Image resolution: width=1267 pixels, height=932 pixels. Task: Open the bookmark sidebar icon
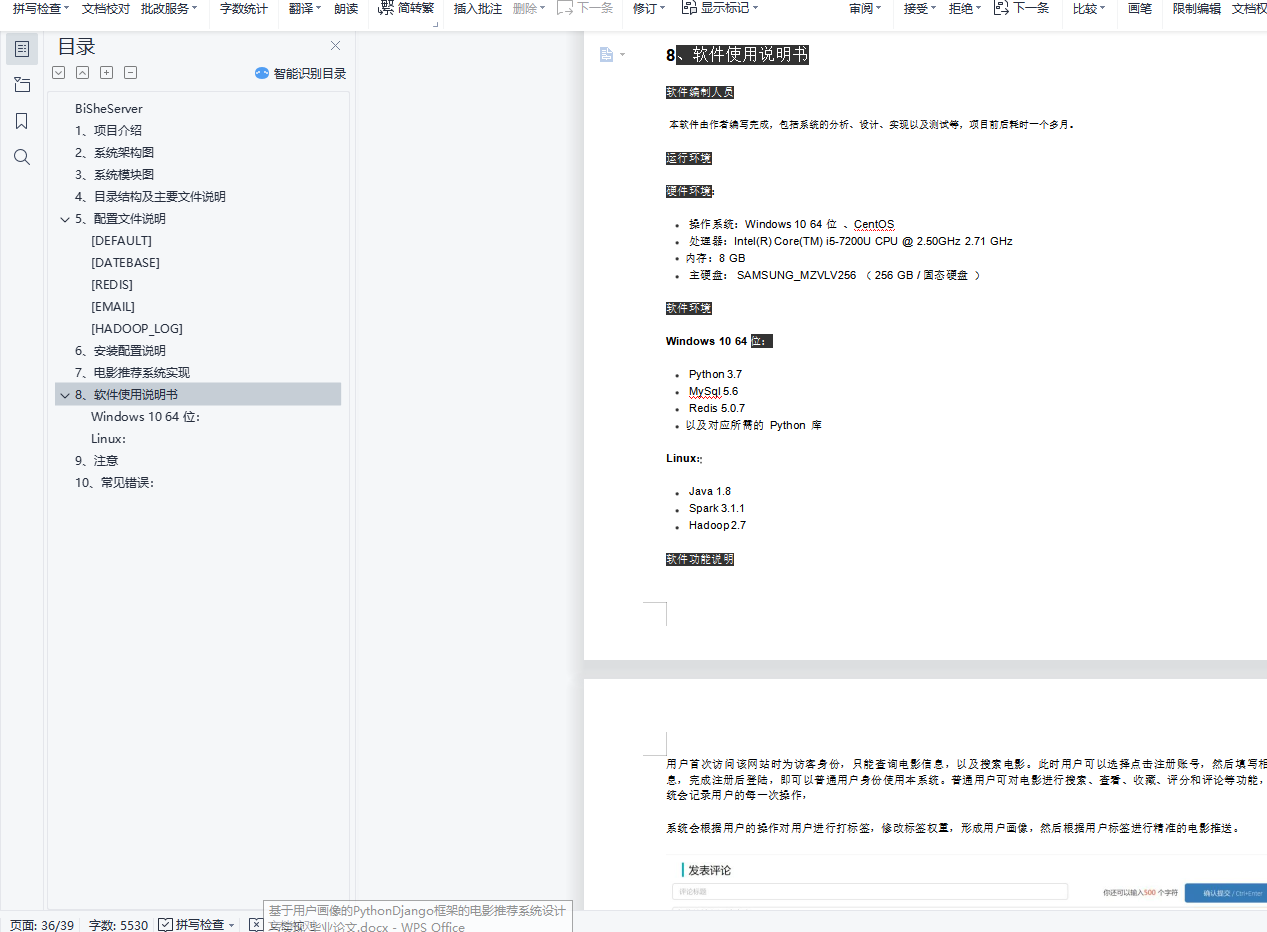(22, 121)
